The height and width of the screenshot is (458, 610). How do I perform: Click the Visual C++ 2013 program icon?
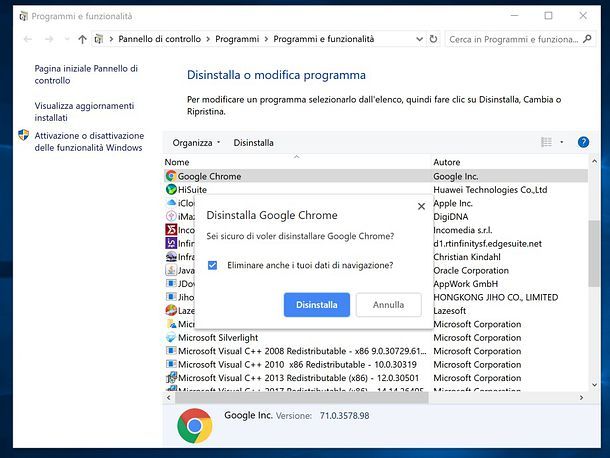(171, 377)
